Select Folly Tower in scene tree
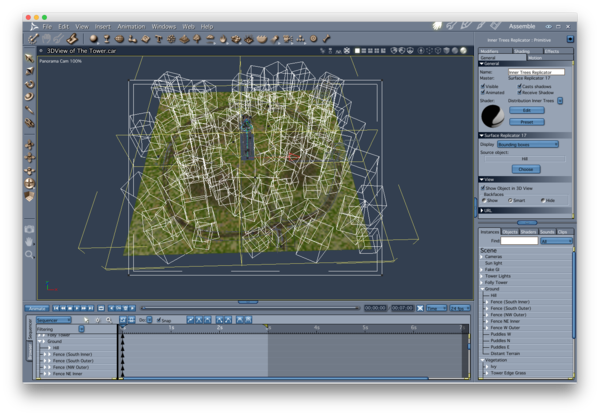Image resolution: width=600 pixels, height=416 pixels. click(x=496, y=282)
